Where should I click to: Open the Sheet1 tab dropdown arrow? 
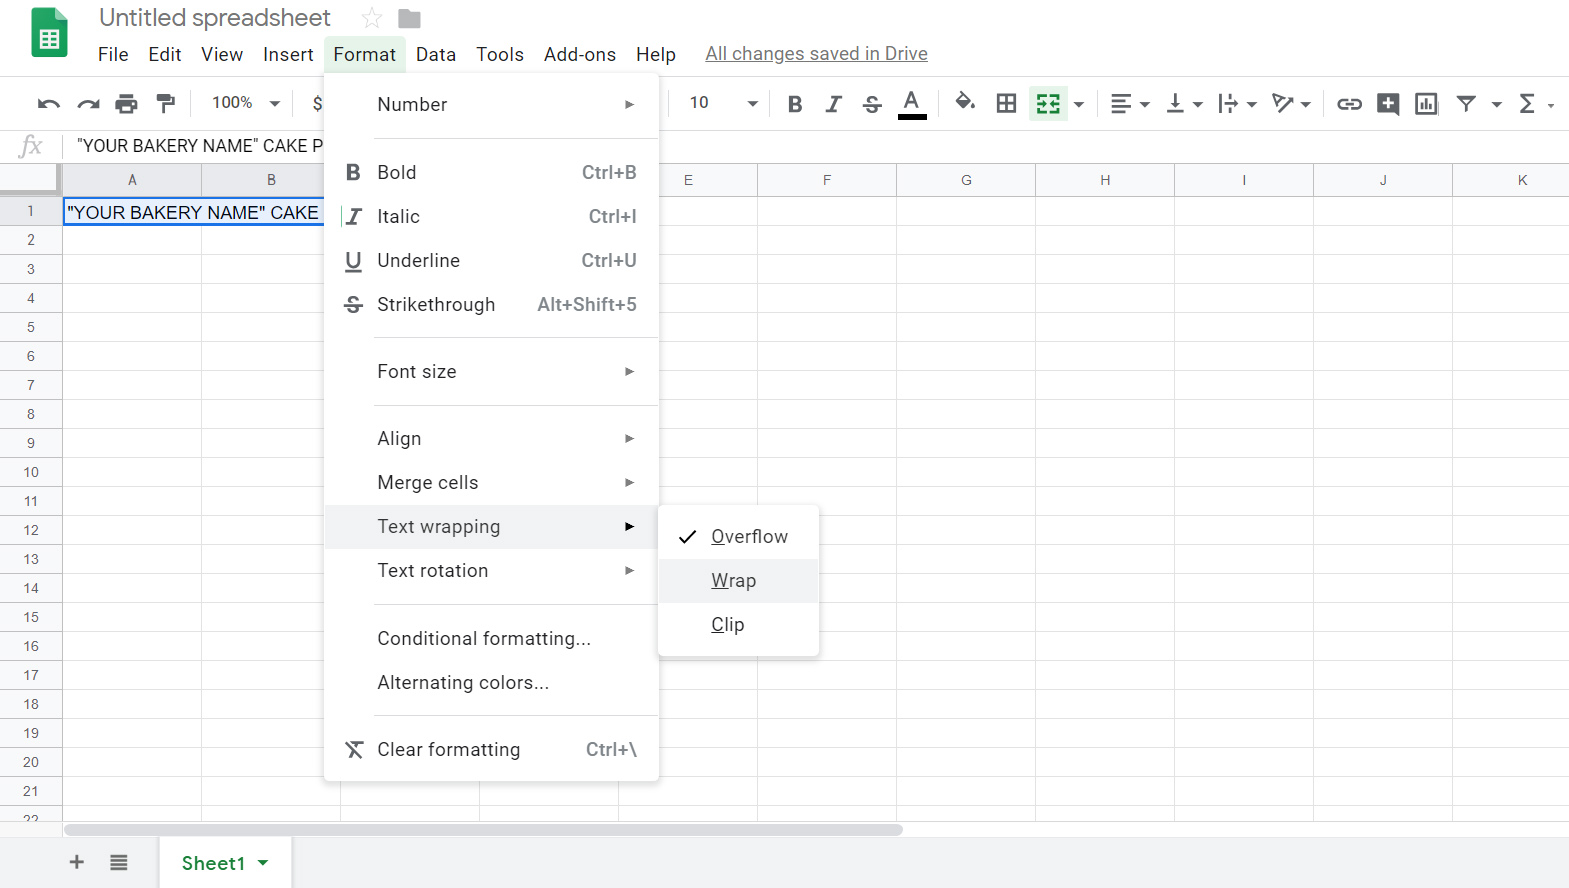pyautogui.click(x=263, y=862)
